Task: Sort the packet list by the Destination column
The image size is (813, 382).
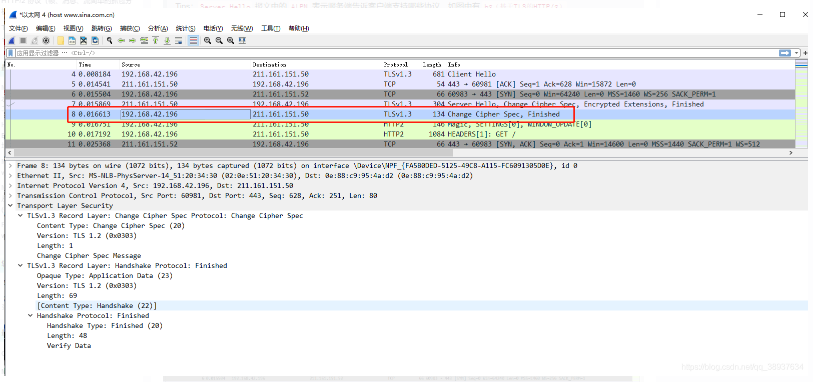Action: [317, 65]
